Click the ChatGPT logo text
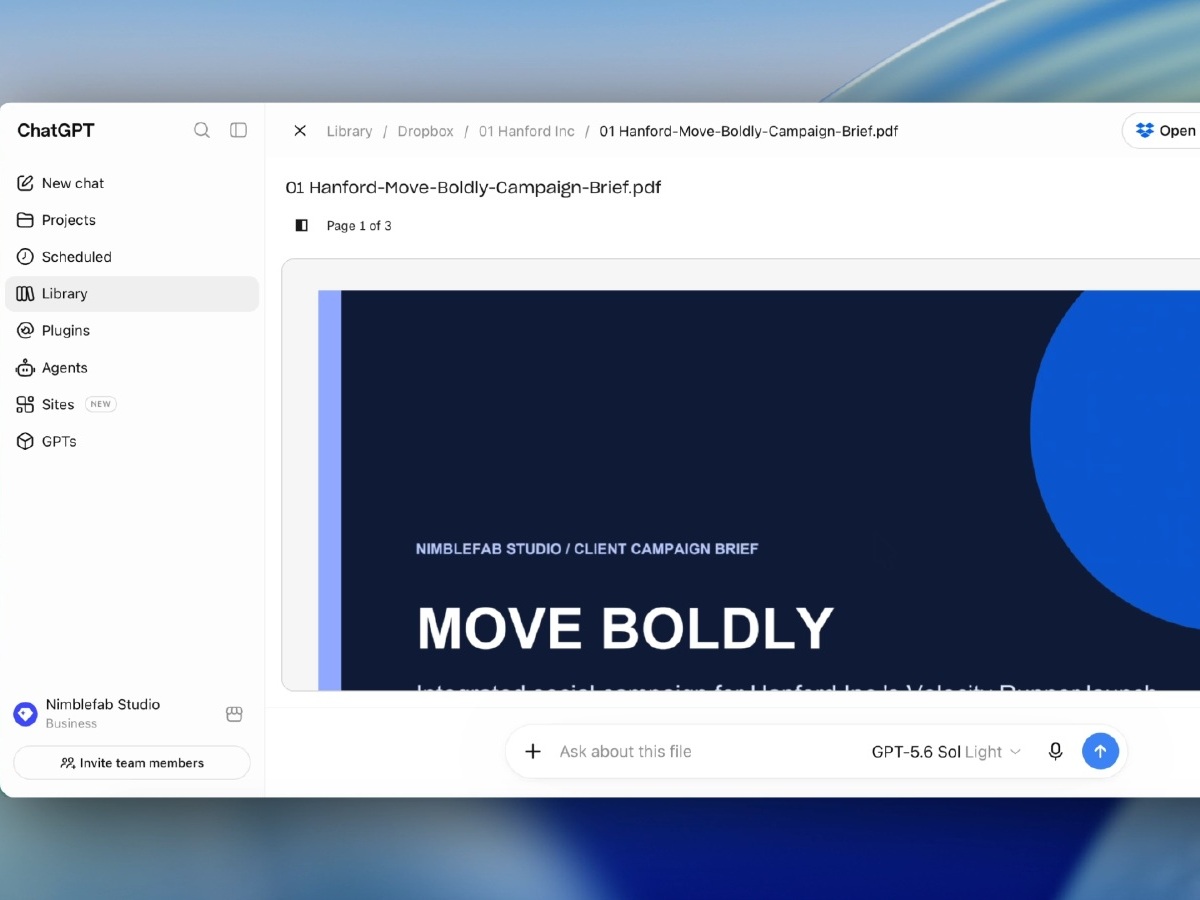 point(56,130)
